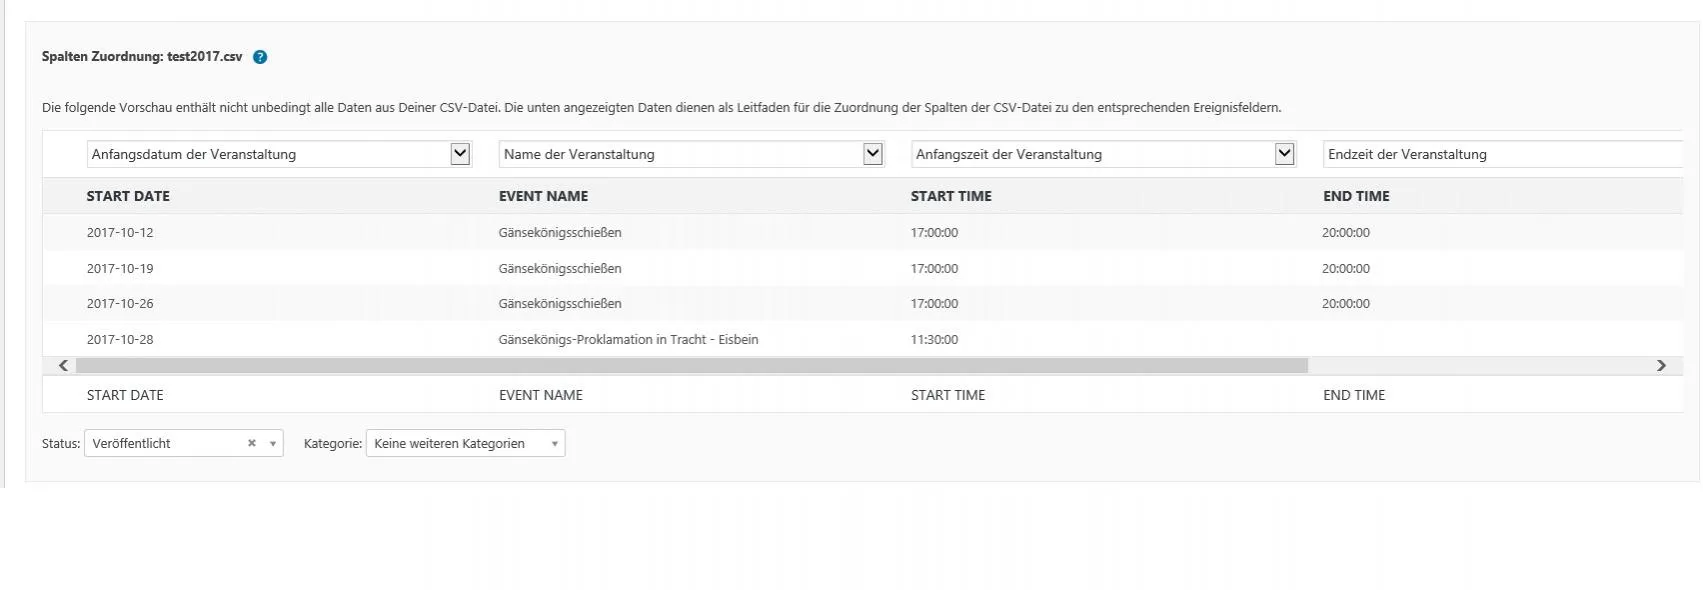Click the START DATE footer label
The image size is (1703, 590).
(x=125, y=395)
